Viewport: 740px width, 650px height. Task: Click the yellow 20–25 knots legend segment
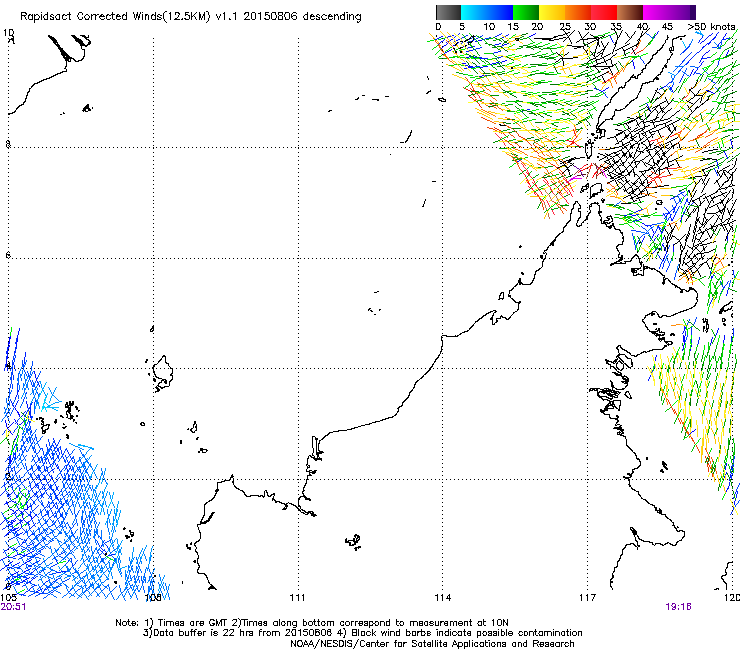coord(552,12)
